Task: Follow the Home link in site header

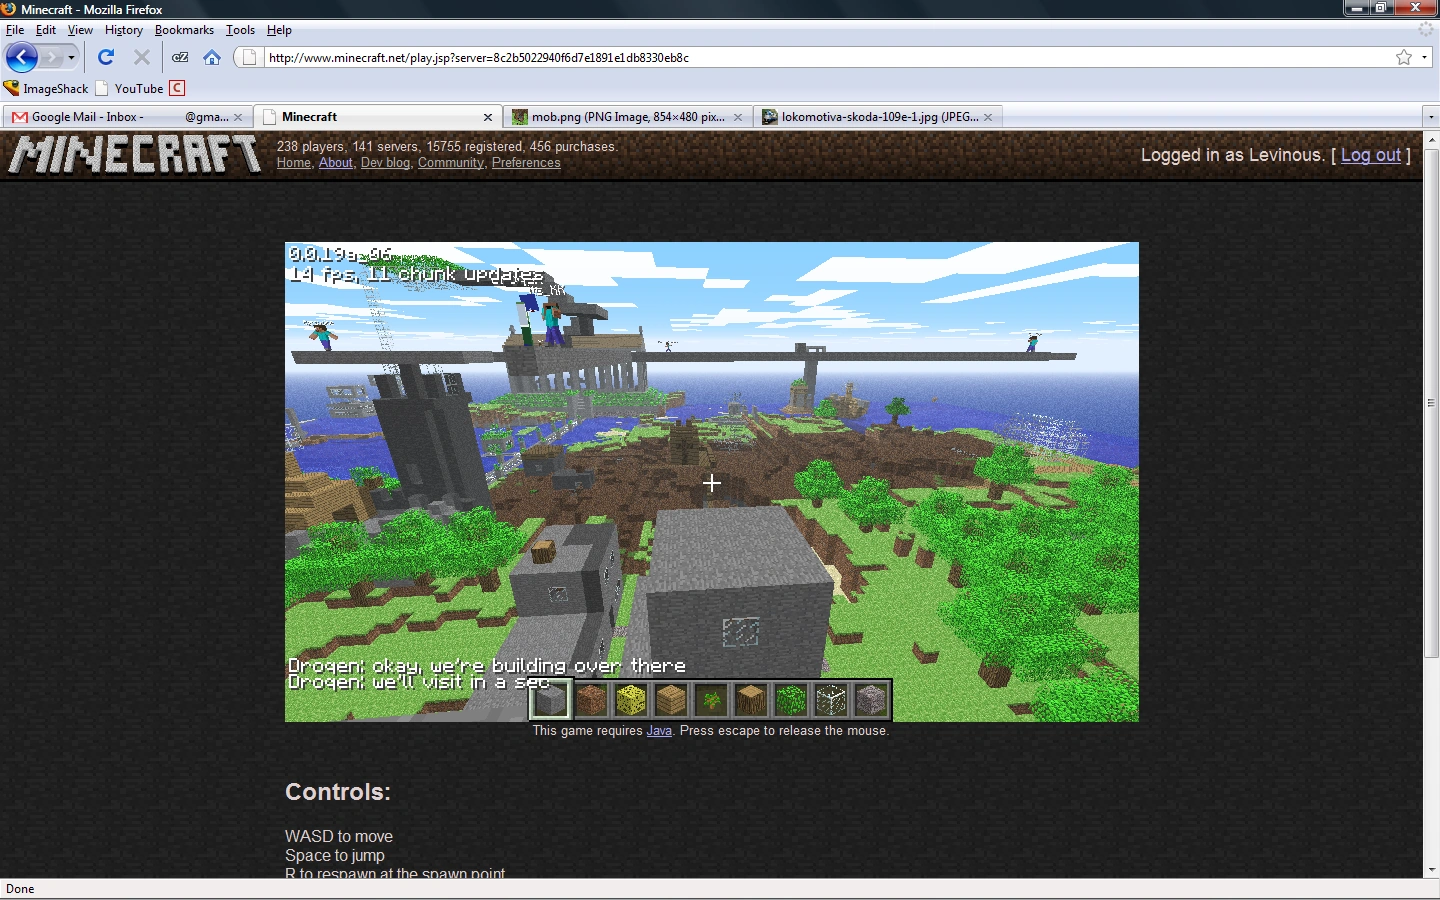Action: point(293,163)
